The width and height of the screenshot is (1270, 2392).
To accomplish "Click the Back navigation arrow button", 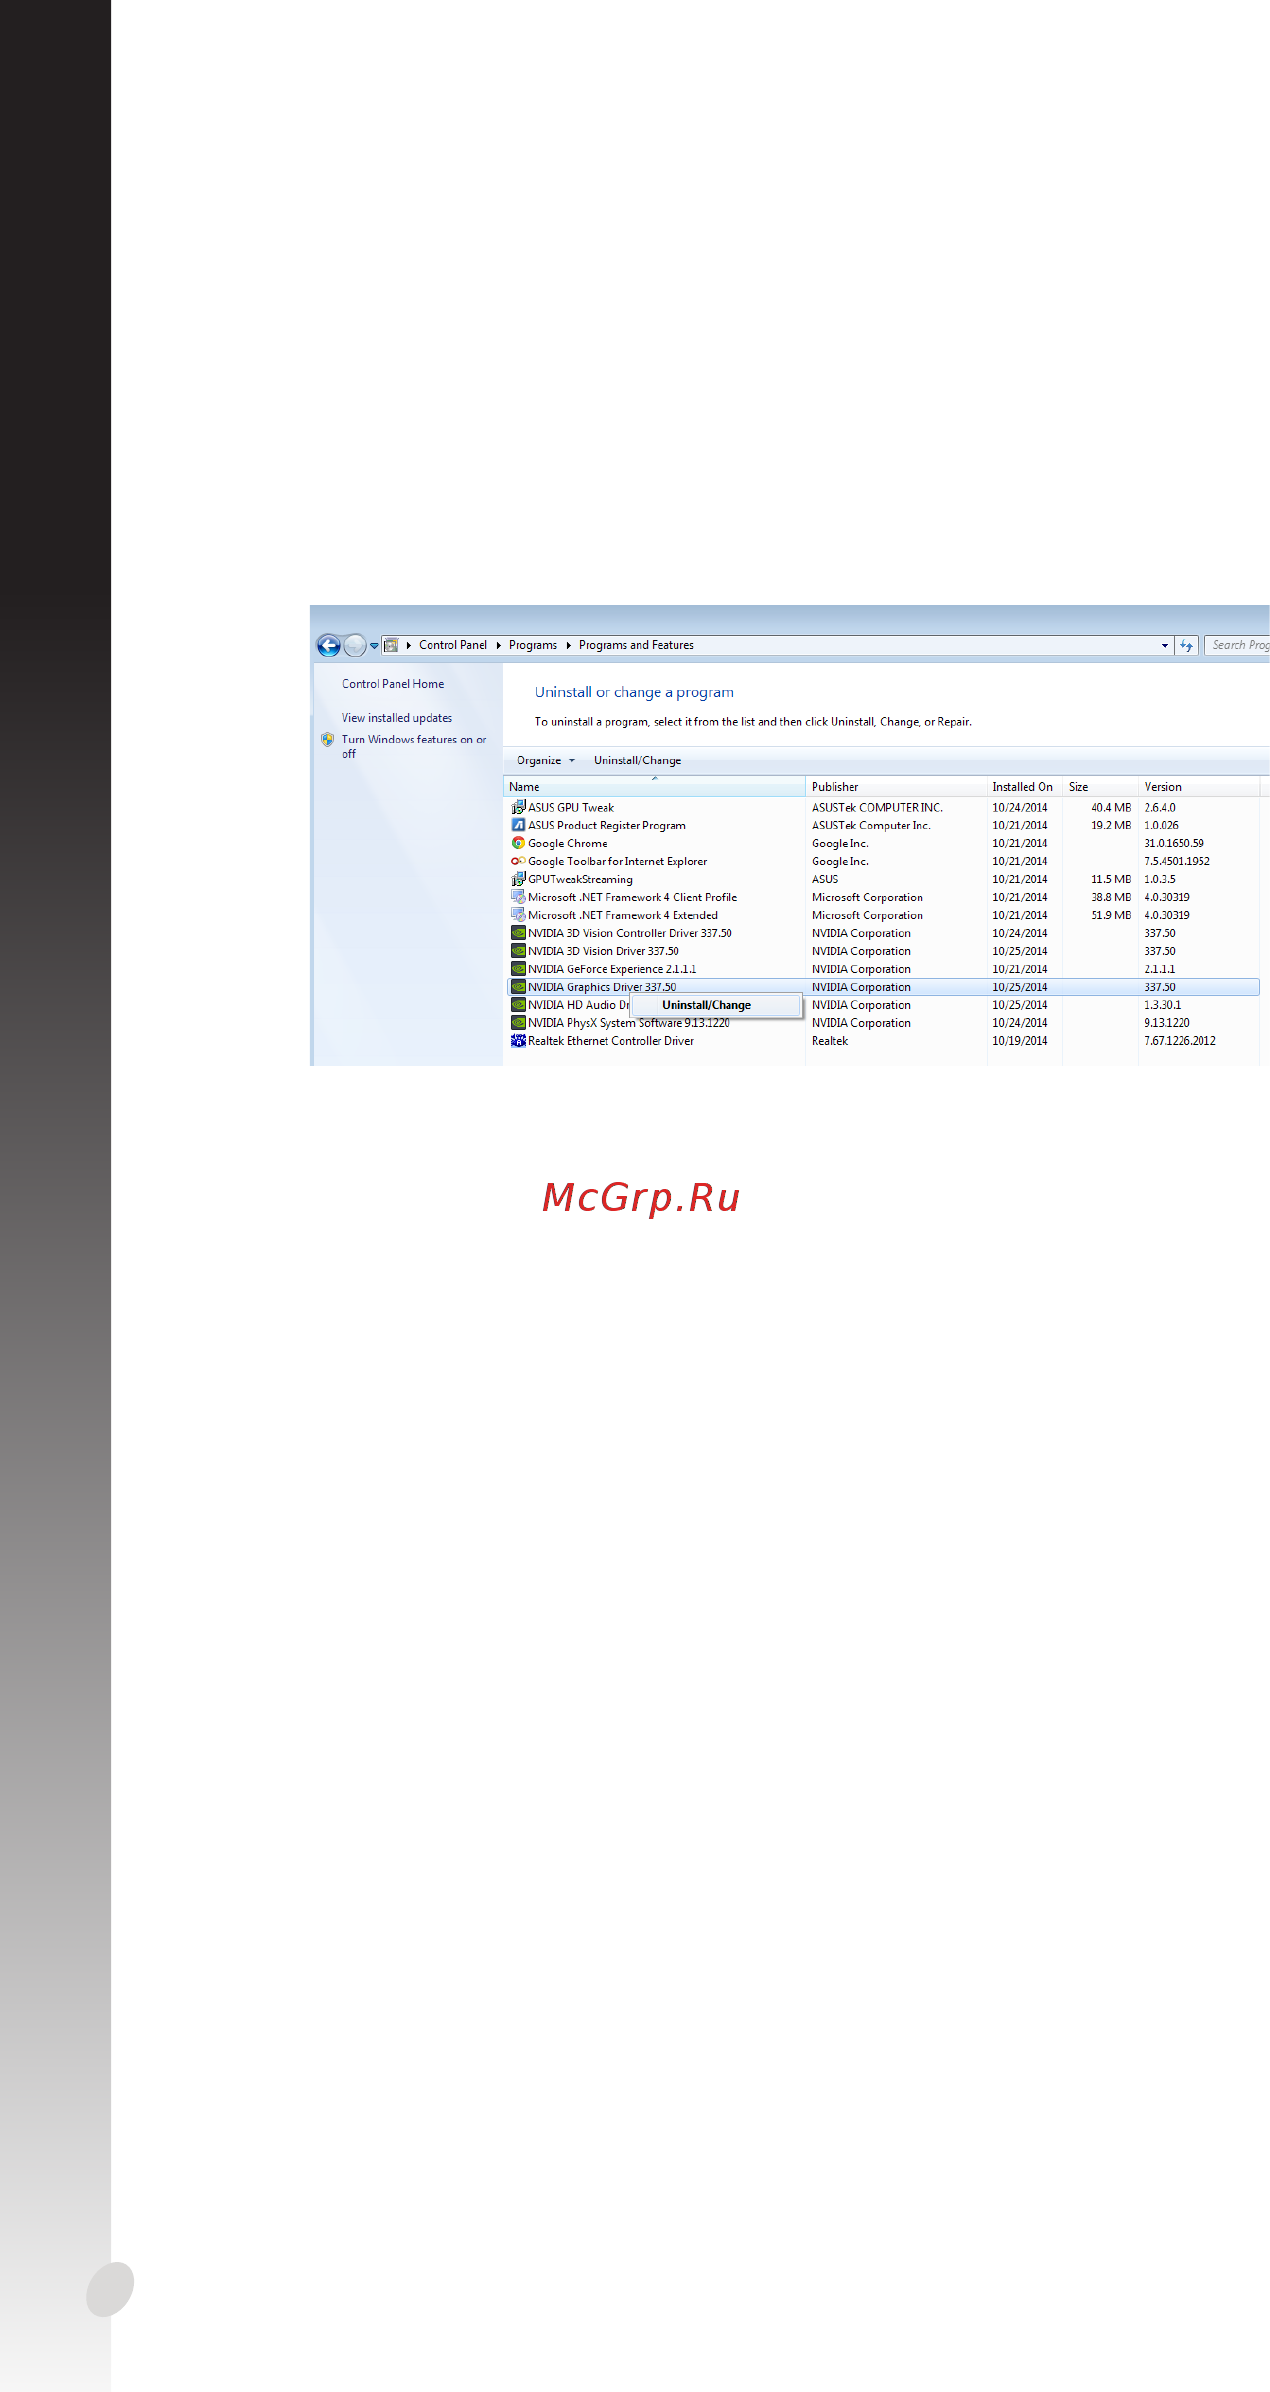I will [328, 646].
